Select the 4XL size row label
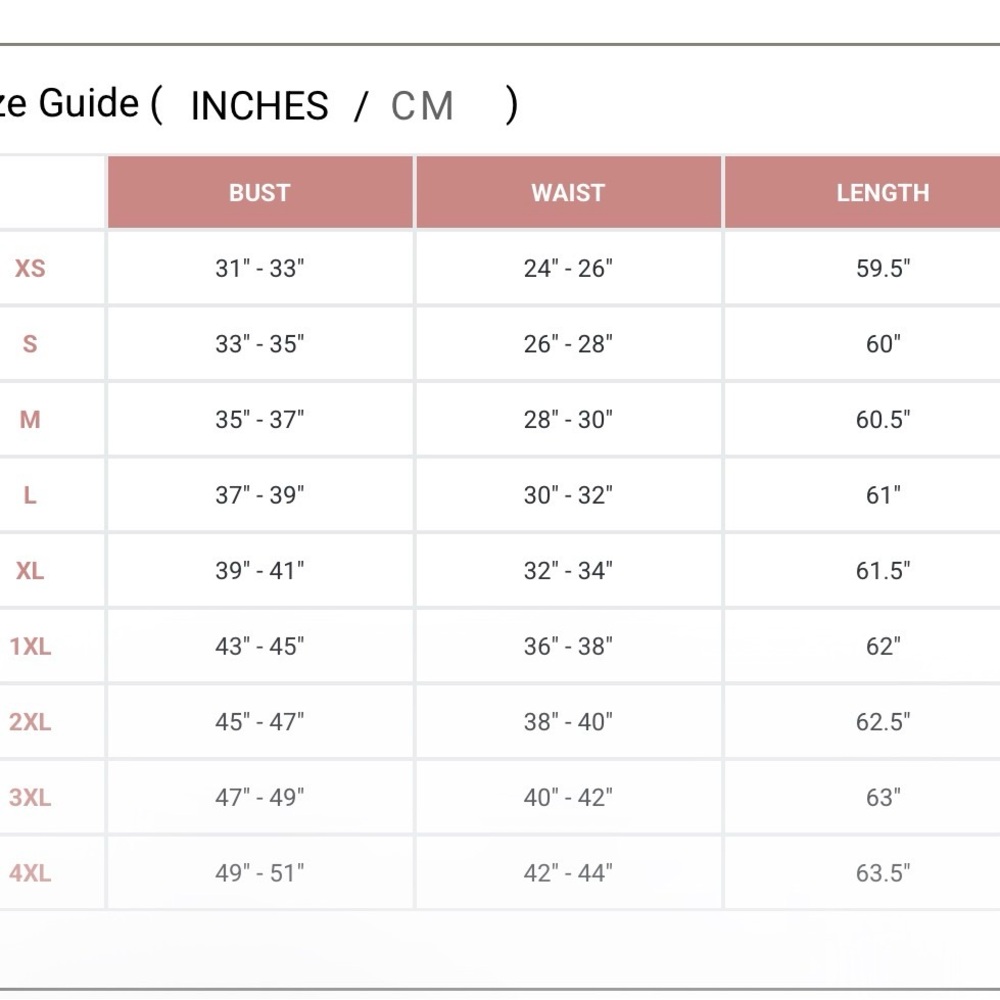Viewport: 1000px width, 1000px height. coord(30,872)
